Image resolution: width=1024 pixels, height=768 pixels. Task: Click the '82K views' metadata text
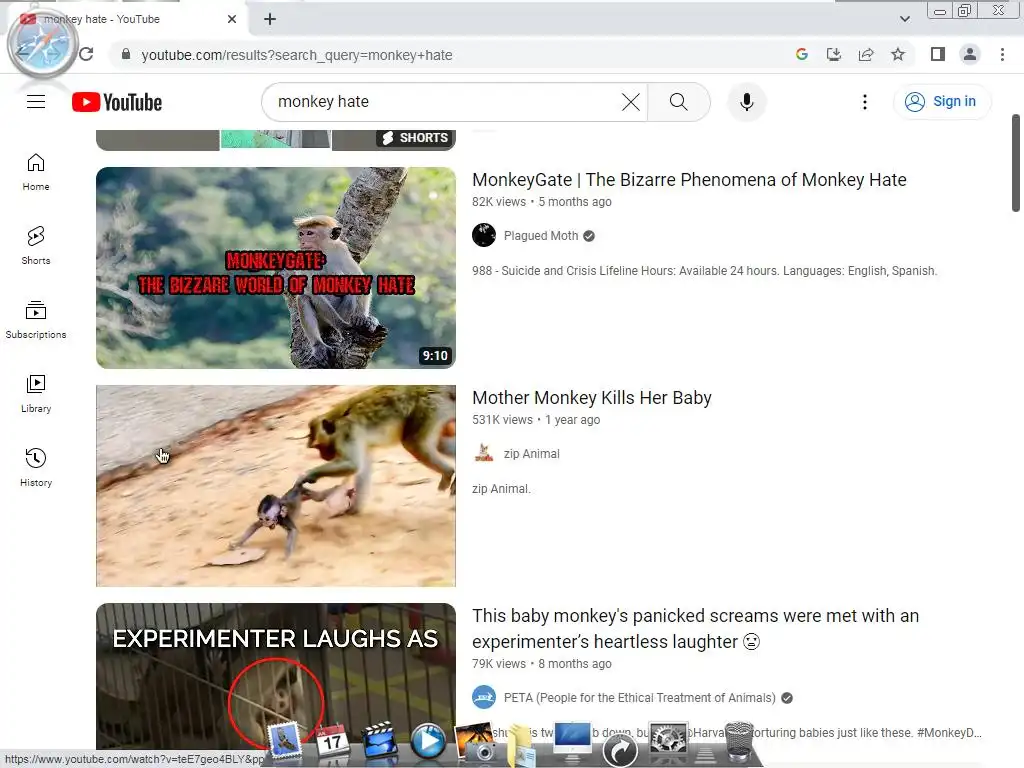coord(499,202)
